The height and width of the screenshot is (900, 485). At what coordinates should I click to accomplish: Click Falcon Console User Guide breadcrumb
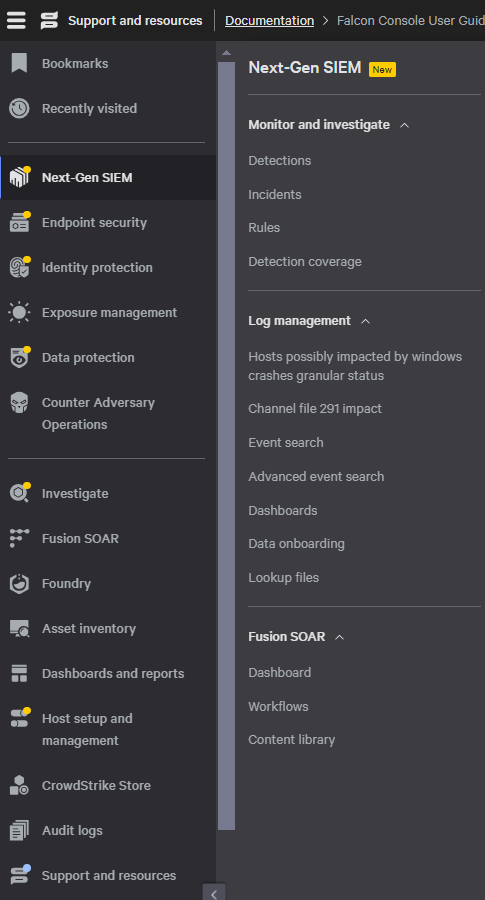tap(411, 21)
